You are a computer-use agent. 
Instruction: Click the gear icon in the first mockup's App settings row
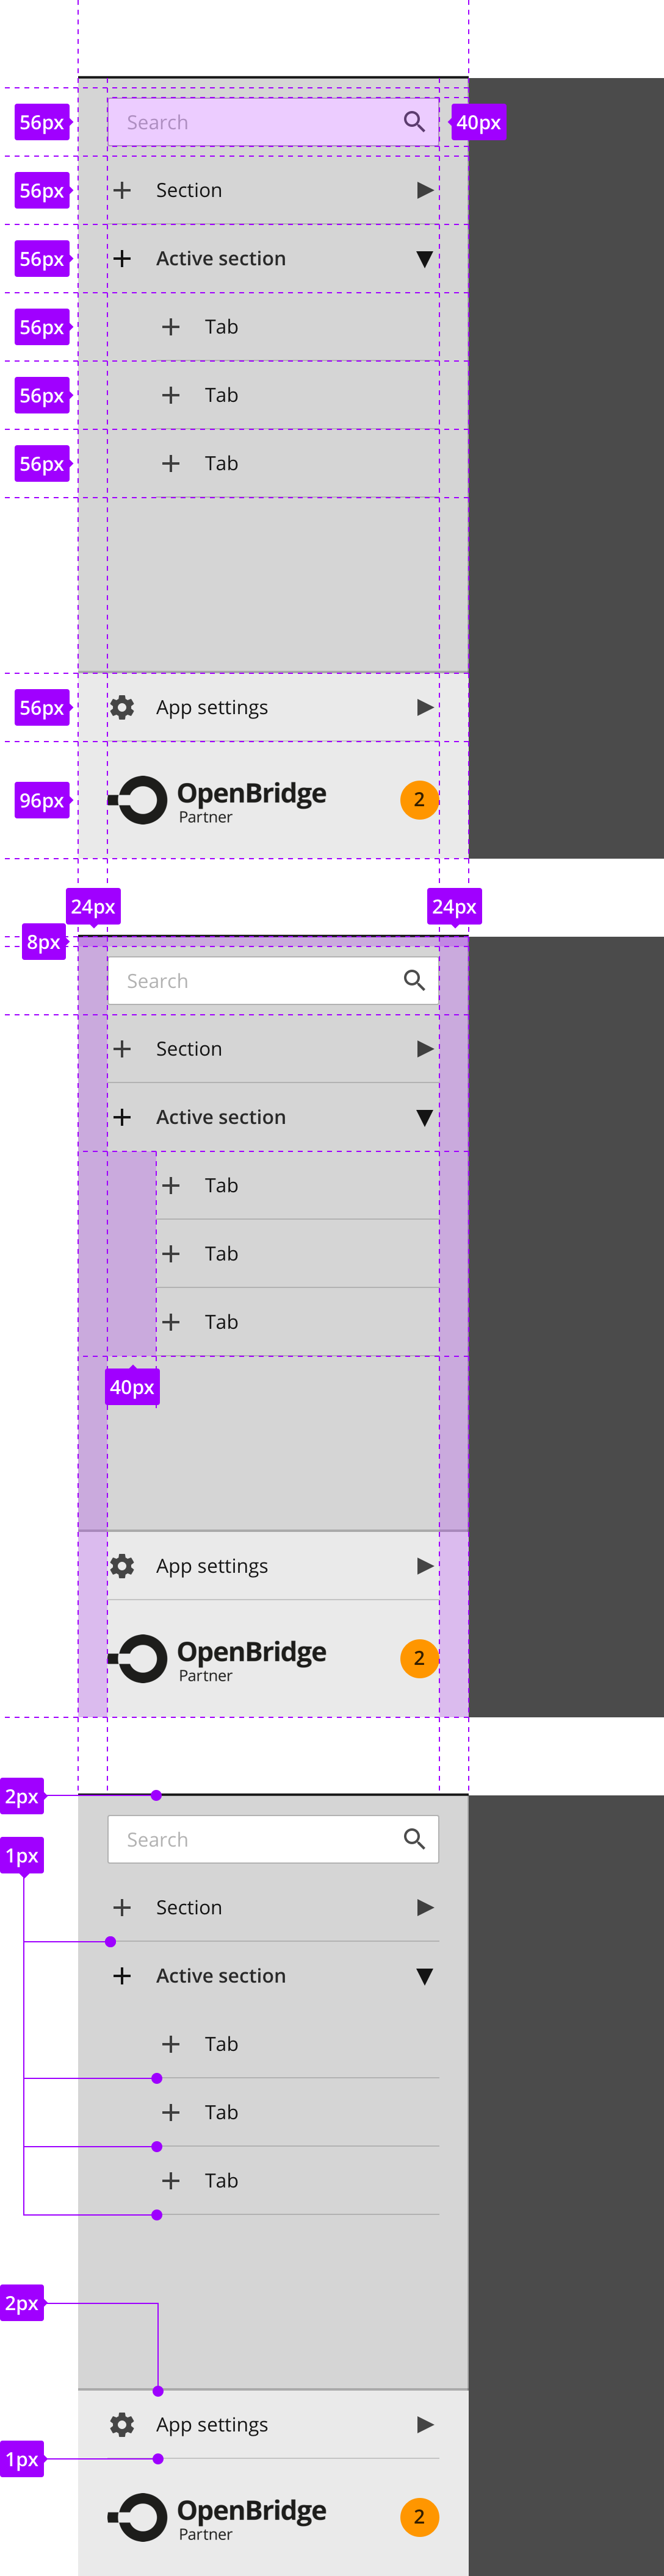[x=122, y=708]
